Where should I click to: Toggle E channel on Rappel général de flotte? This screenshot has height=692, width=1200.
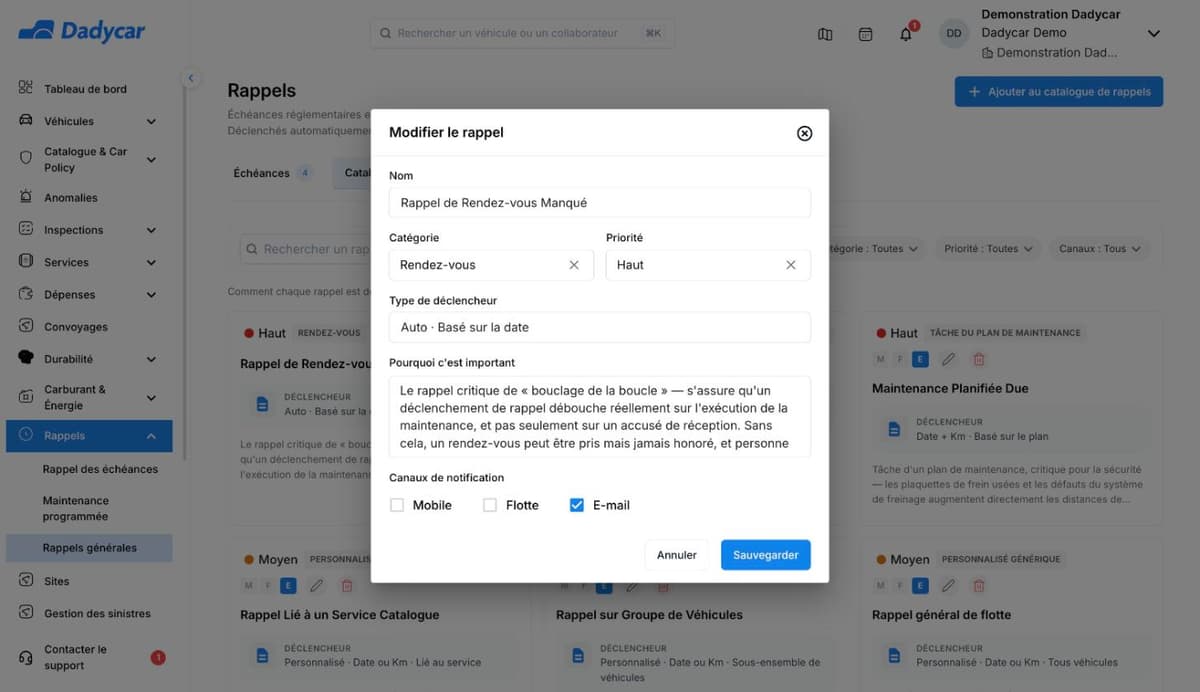pos(920,585)
